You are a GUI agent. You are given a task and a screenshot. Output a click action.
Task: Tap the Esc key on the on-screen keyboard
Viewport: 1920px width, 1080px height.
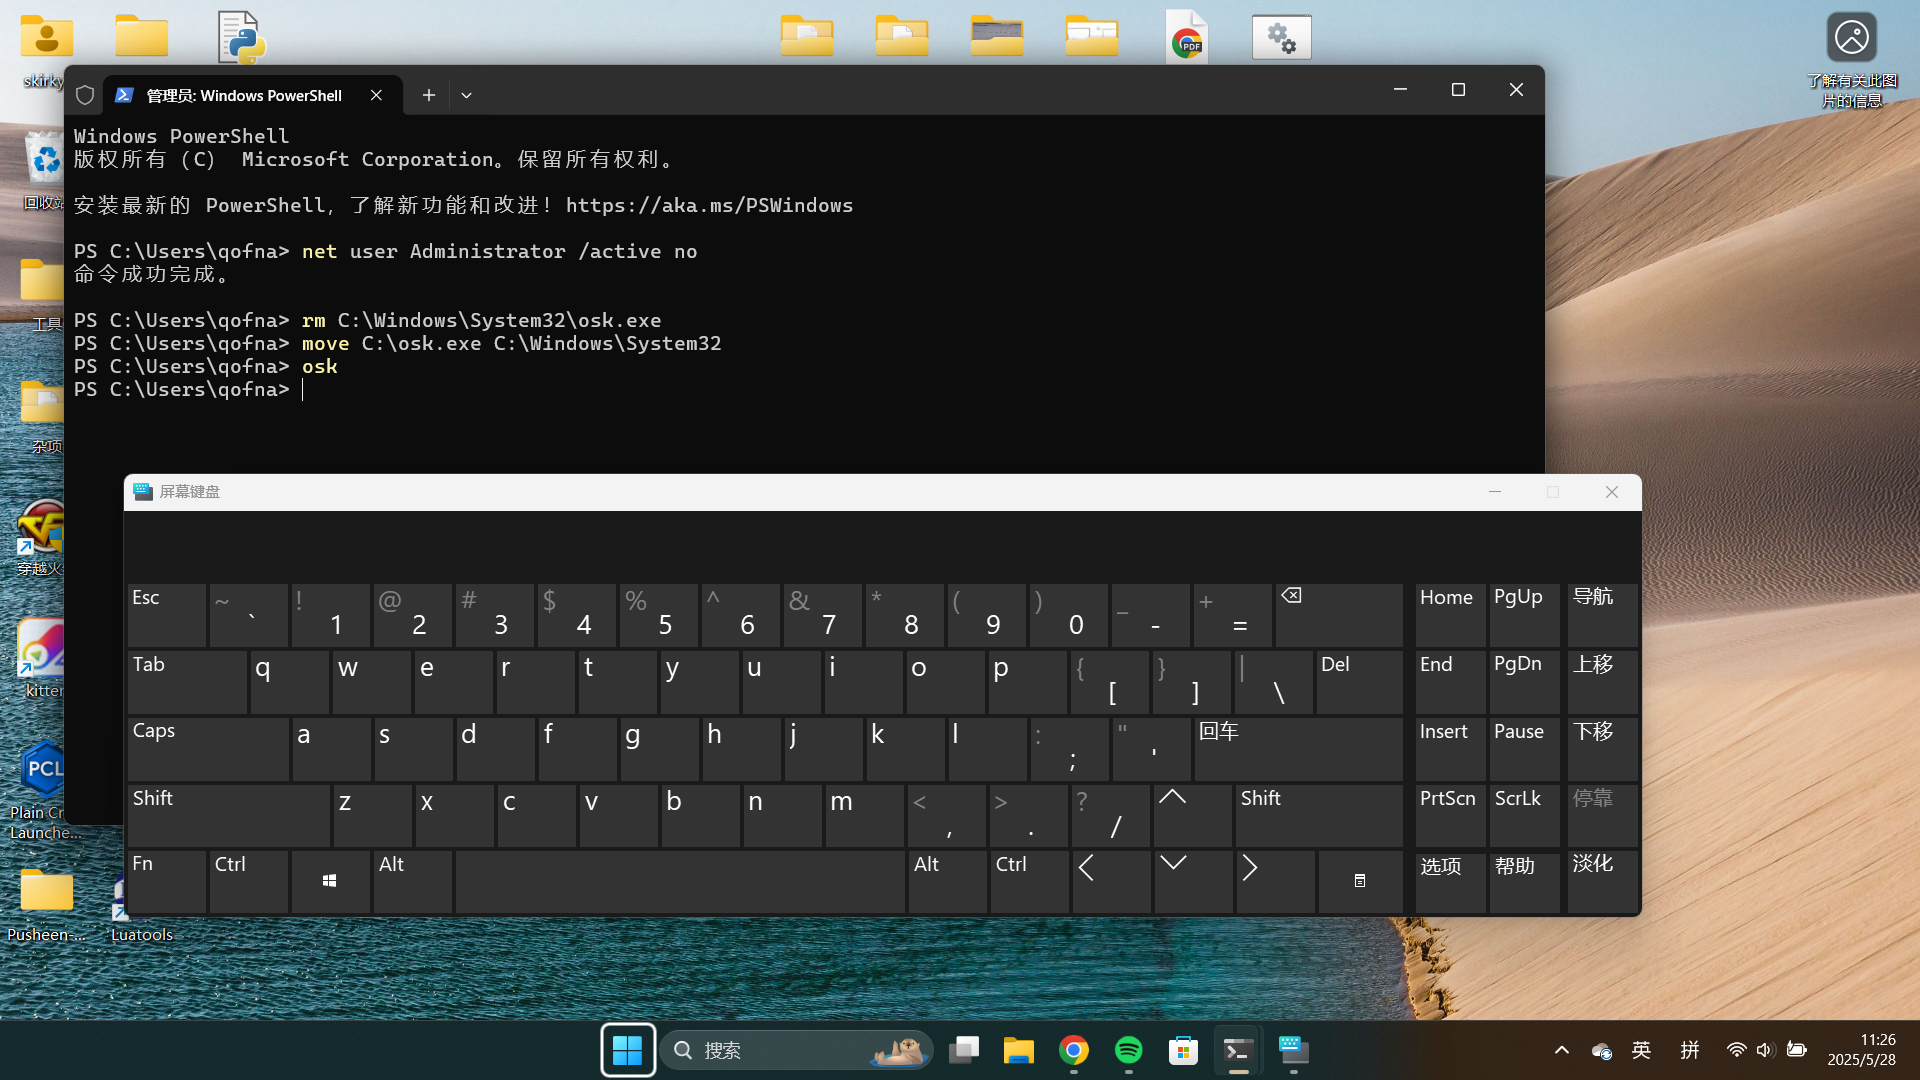(x=167, y=615)
